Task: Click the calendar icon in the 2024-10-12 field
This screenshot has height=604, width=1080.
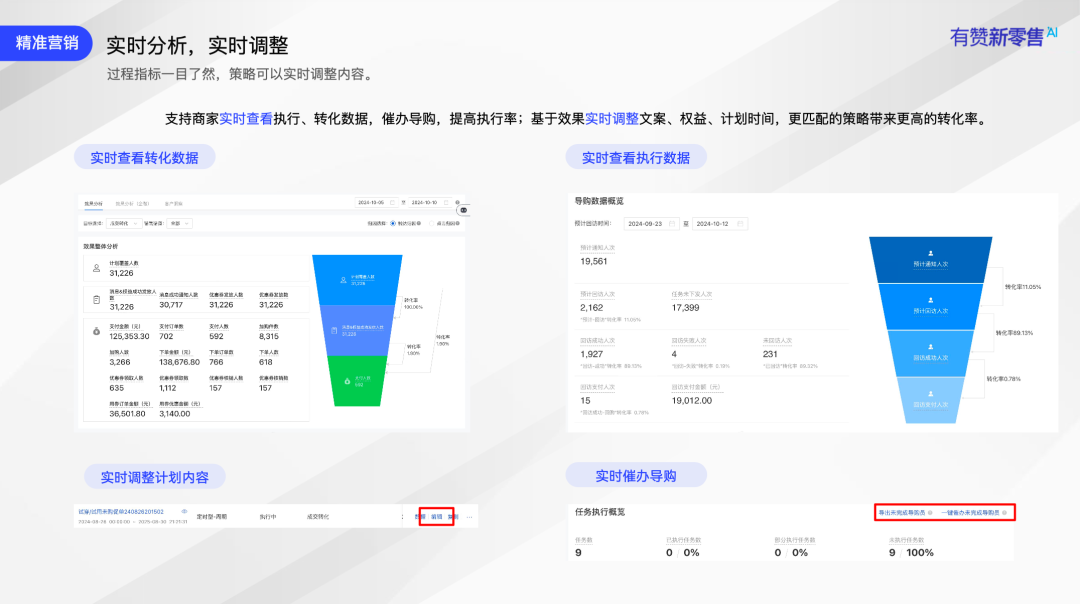Action: coord(740,224)
